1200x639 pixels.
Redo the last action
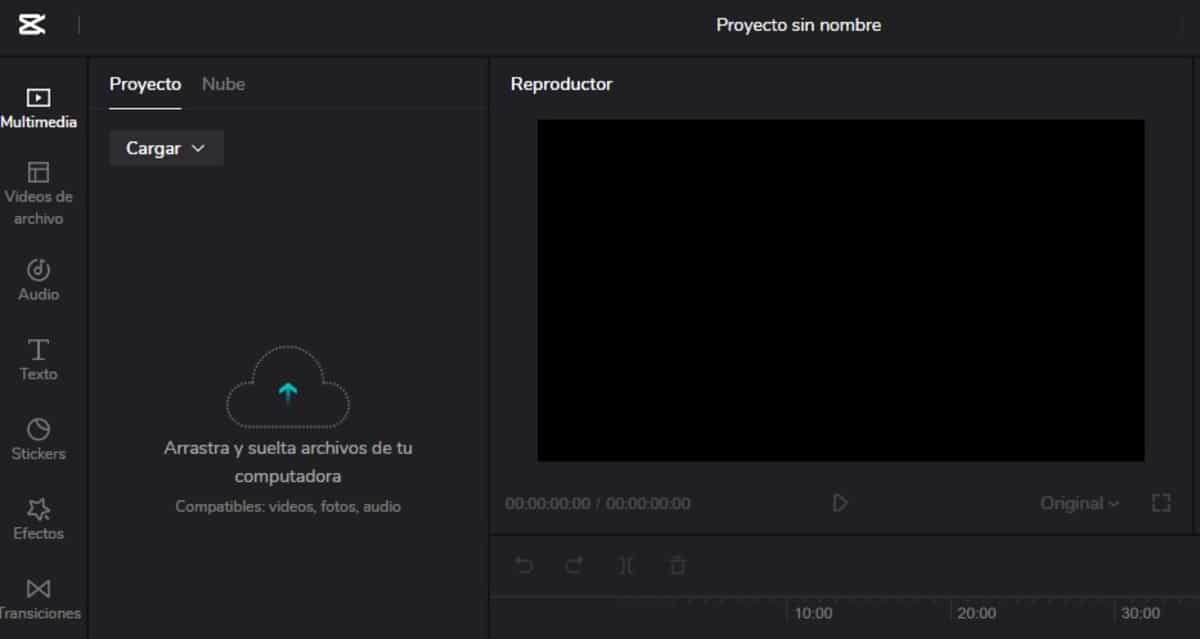coord(574,565)
